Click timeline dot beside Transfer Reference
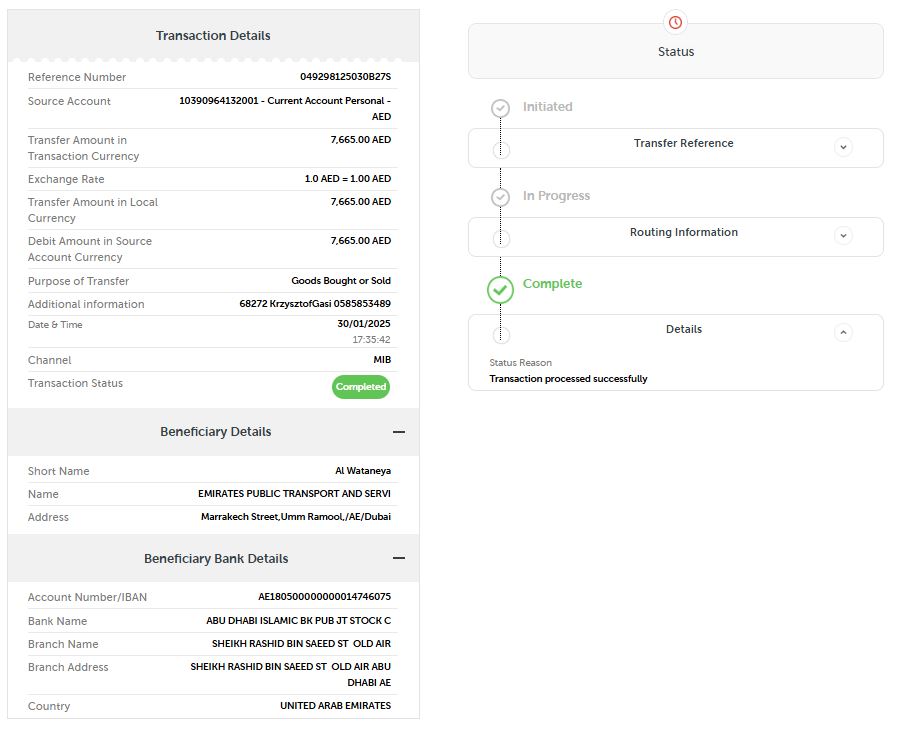 tap(501, 150)
